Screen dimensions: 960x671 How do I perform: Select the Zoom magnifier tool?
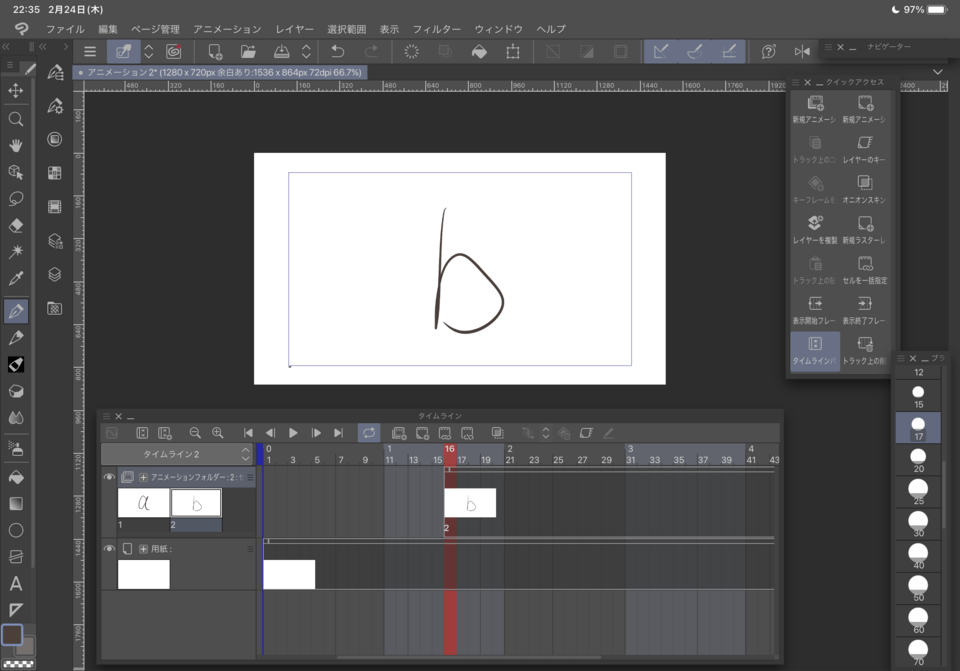[x=15, y=118]
